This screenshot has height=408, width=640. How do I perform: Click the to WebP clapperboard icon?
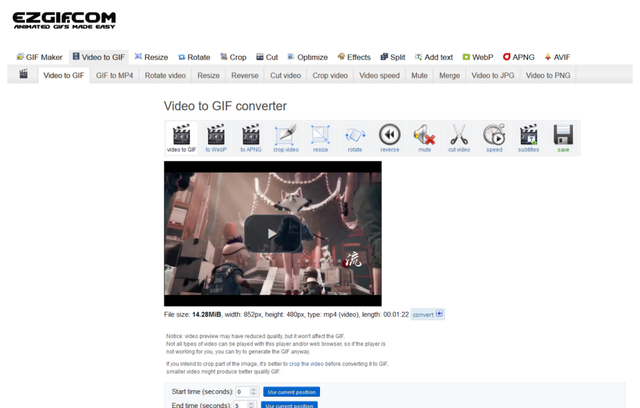click(x=216, y=138)
